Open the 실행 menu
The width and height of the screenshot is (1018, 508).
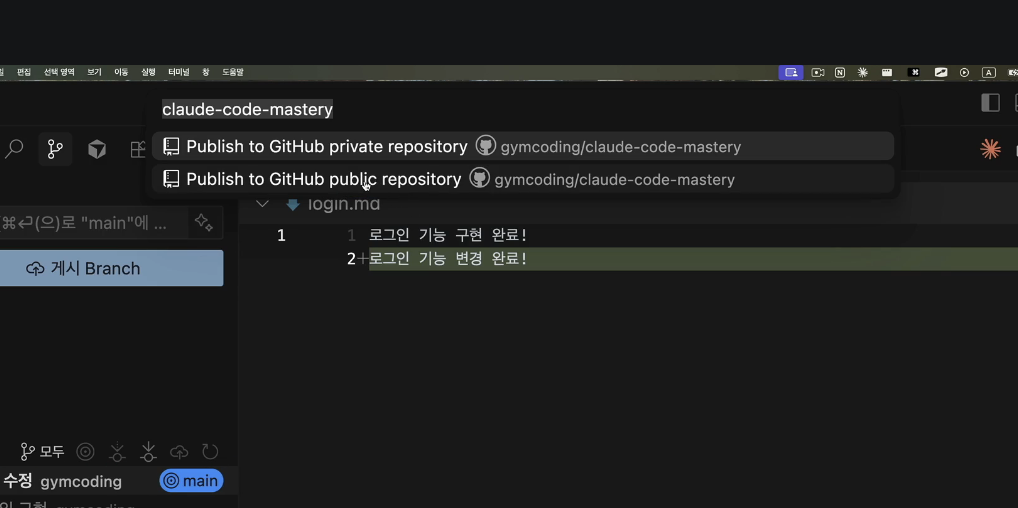click(149, 73)
